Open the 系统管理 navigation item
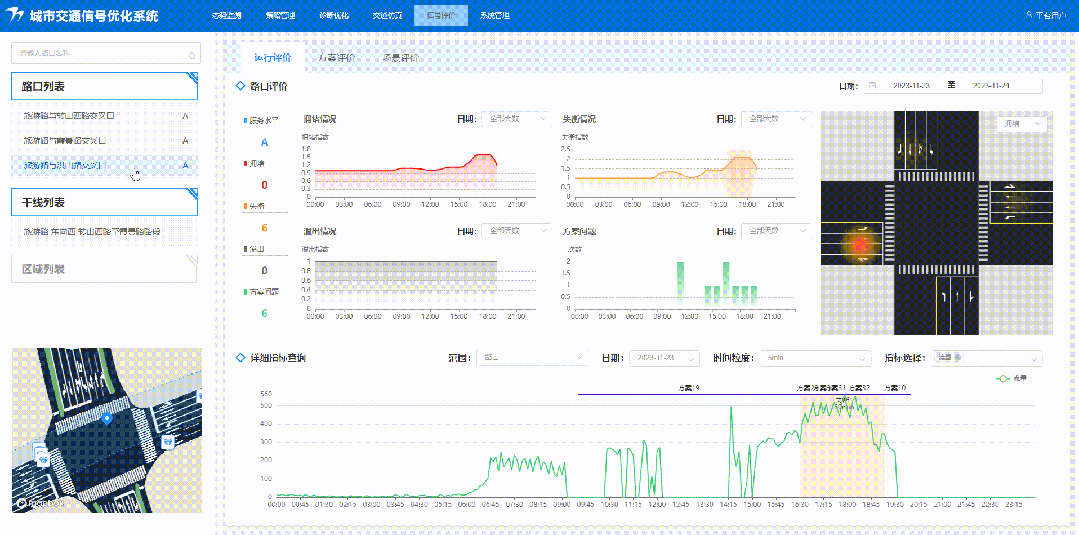This screenshot has height=535, width=1079. pyautogui.click(x=495, y=15)
